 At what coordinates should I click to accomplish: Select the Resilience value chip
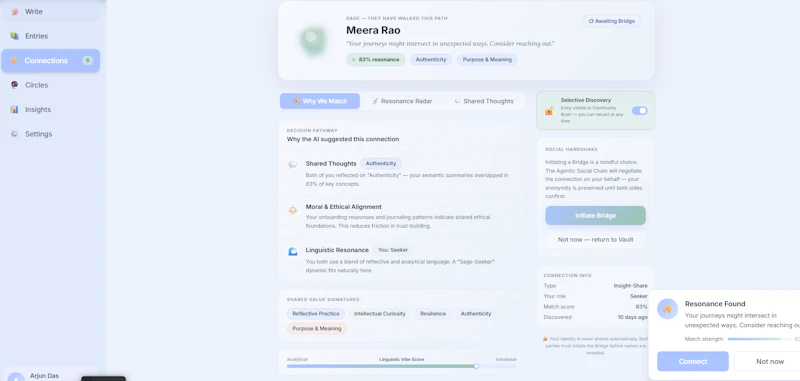click(x=433, y=314)
